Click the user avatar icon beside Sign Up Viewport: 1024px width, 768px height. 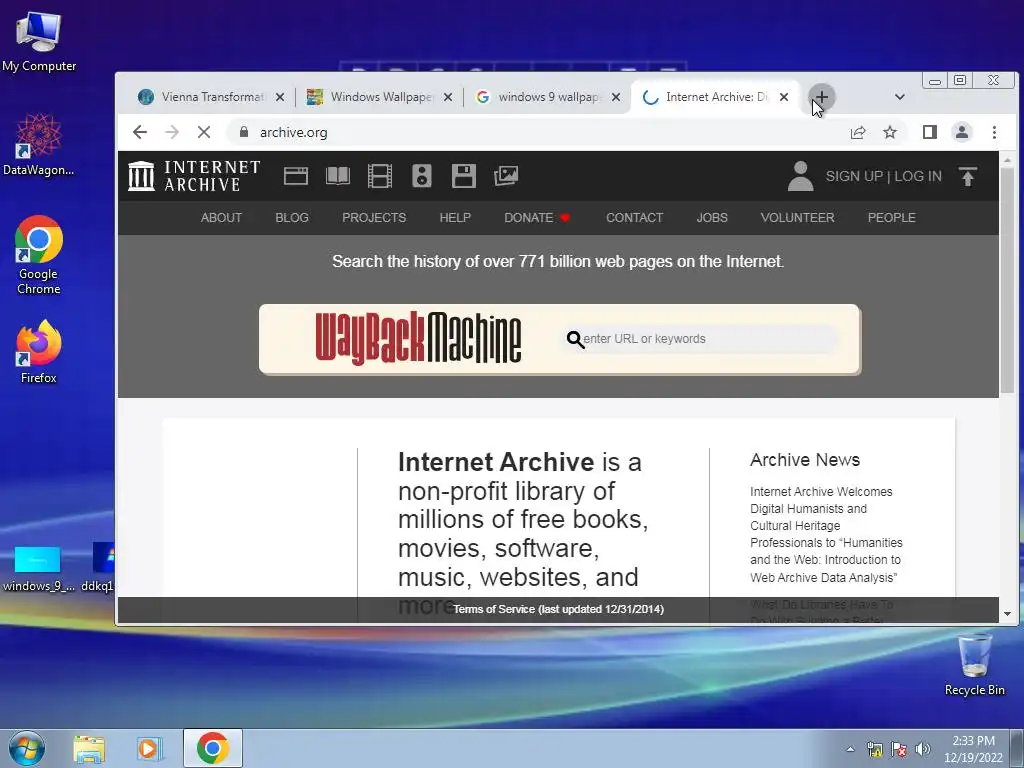tap(800, 176)
